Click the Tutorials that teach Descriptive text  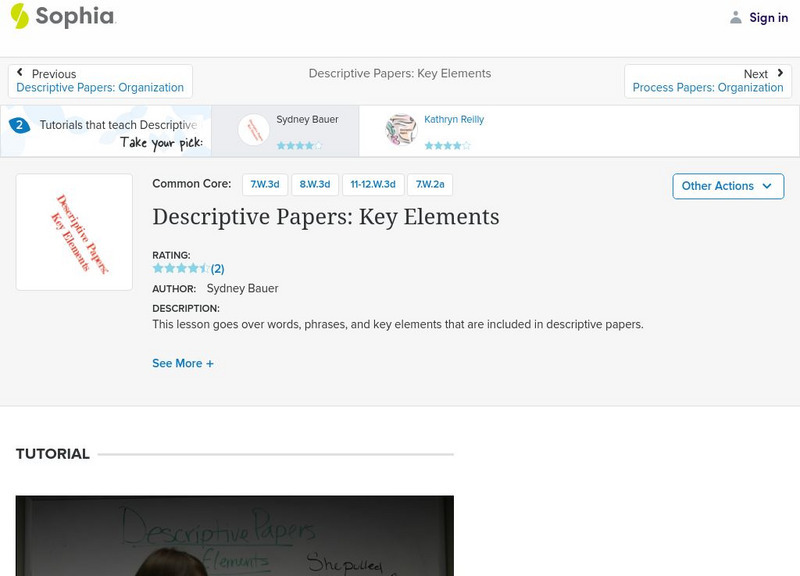118,125
